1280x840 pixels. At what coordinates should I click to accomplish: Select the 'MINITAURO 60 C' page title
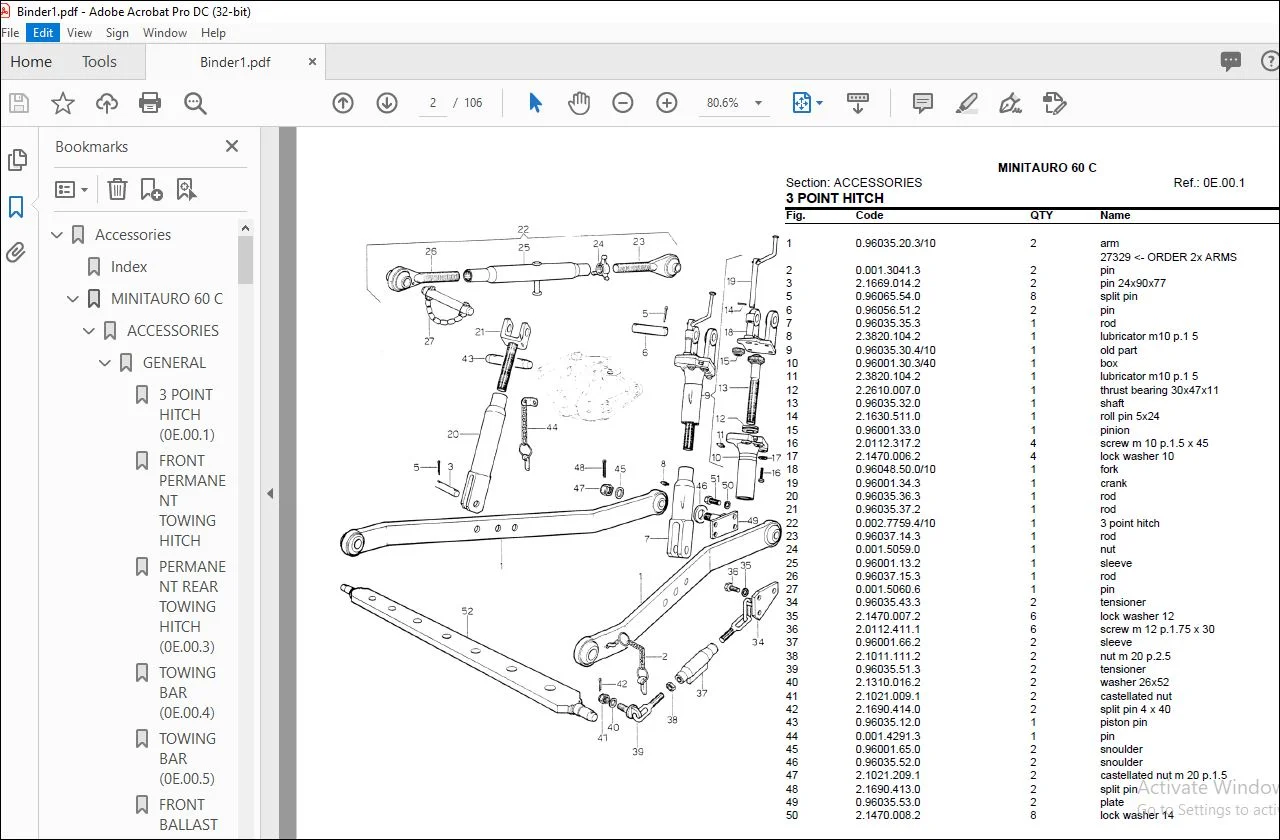(1047, 168)
